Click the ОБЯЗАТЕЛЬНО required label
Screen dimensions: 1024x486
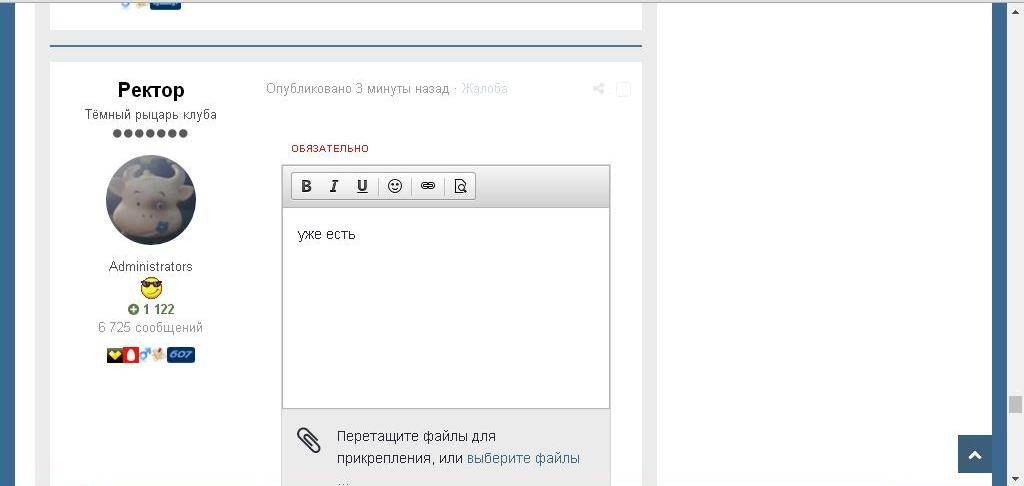coord(330,148)
